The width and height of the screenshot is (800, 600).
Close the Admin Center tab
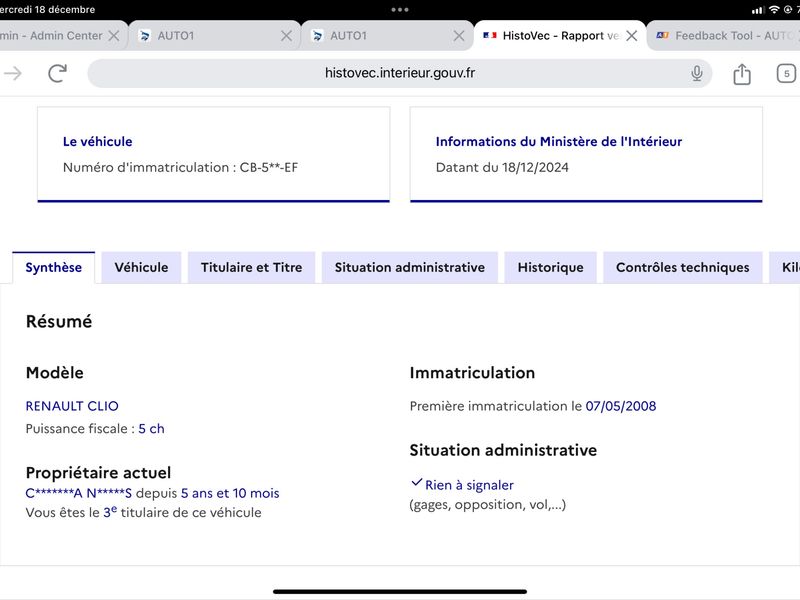[x=114, y=36]
